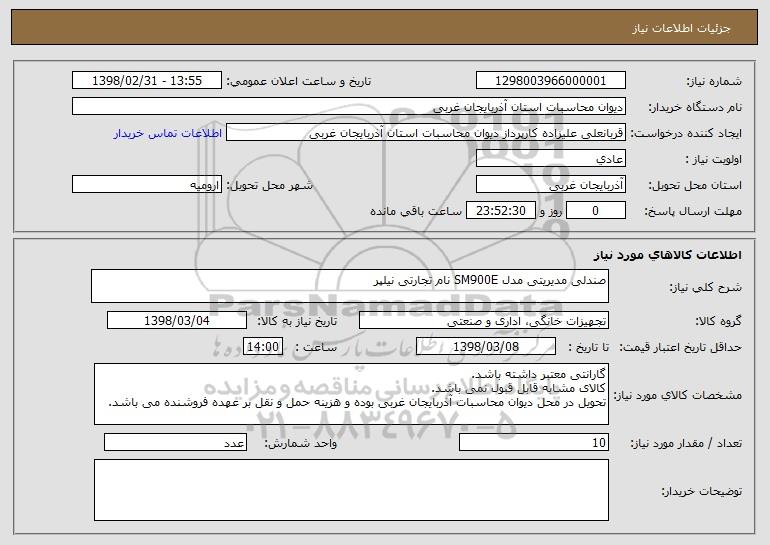The image size is (770, 545).
Task: Click the time field showing 14:00
Action: [263, 347]
